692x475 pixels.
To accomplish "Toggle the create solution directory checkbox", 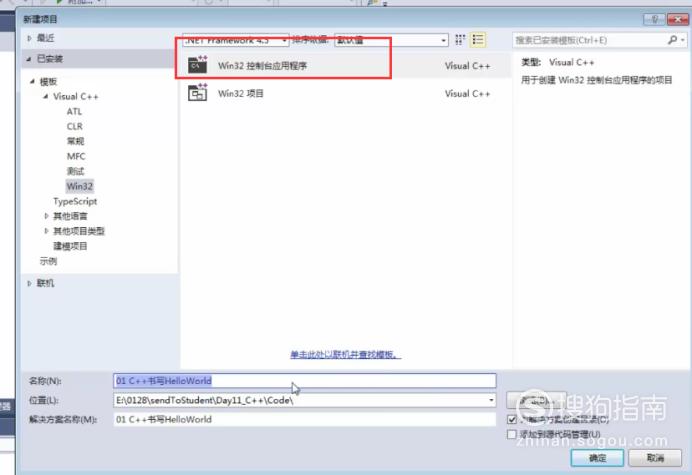I will (x=512, y=419).
